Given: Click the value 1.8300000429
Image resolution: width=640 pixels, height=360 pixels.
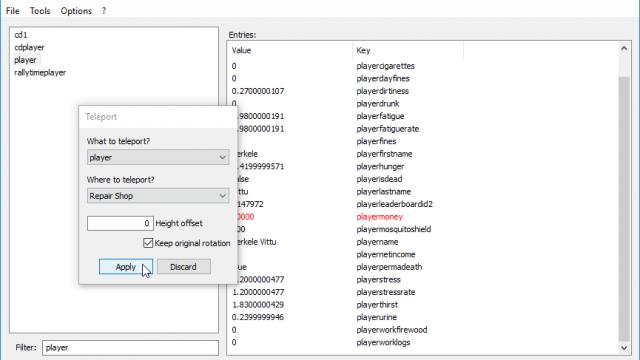Looking at the screenshot, I should pos(258,305).
